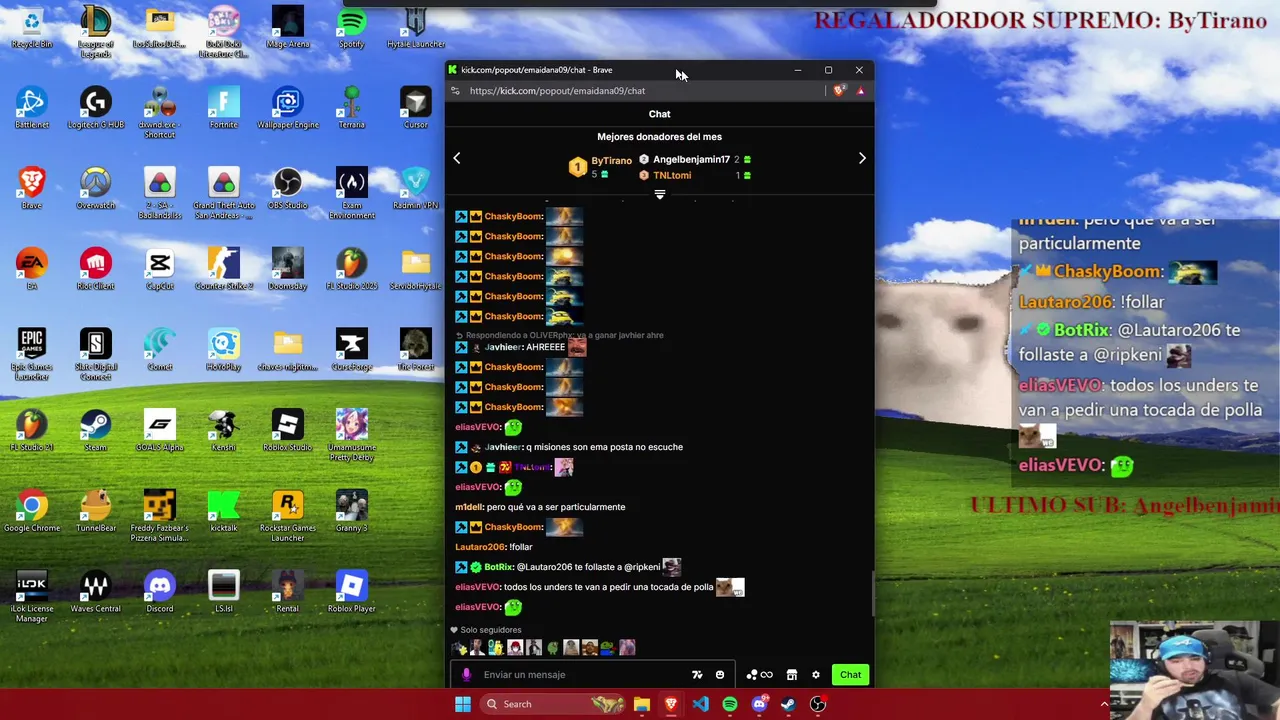Click the points infinity icon in chat footer
The width and height of the screenshot is (1280, 720).
759,675
